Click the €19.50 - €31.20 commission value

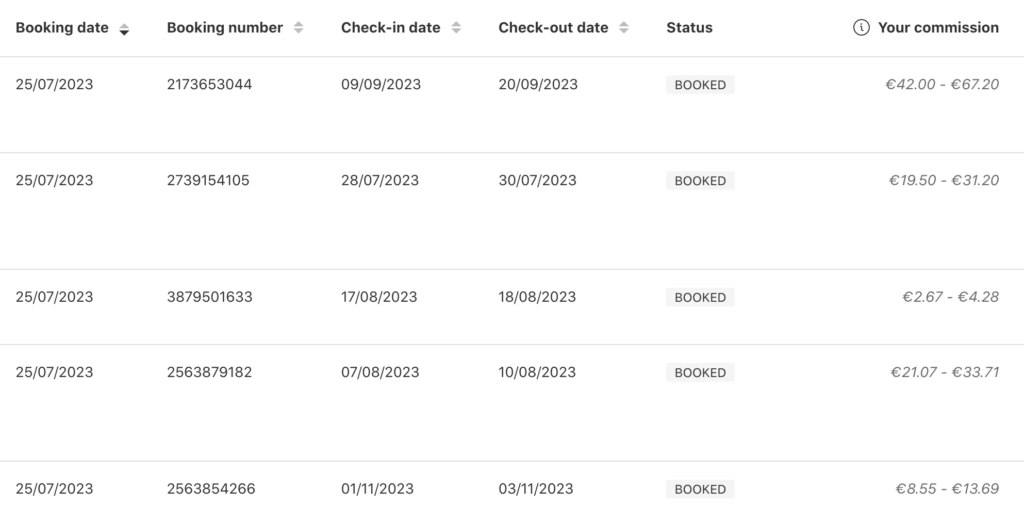pyautogui.click(x=943, y=181)
